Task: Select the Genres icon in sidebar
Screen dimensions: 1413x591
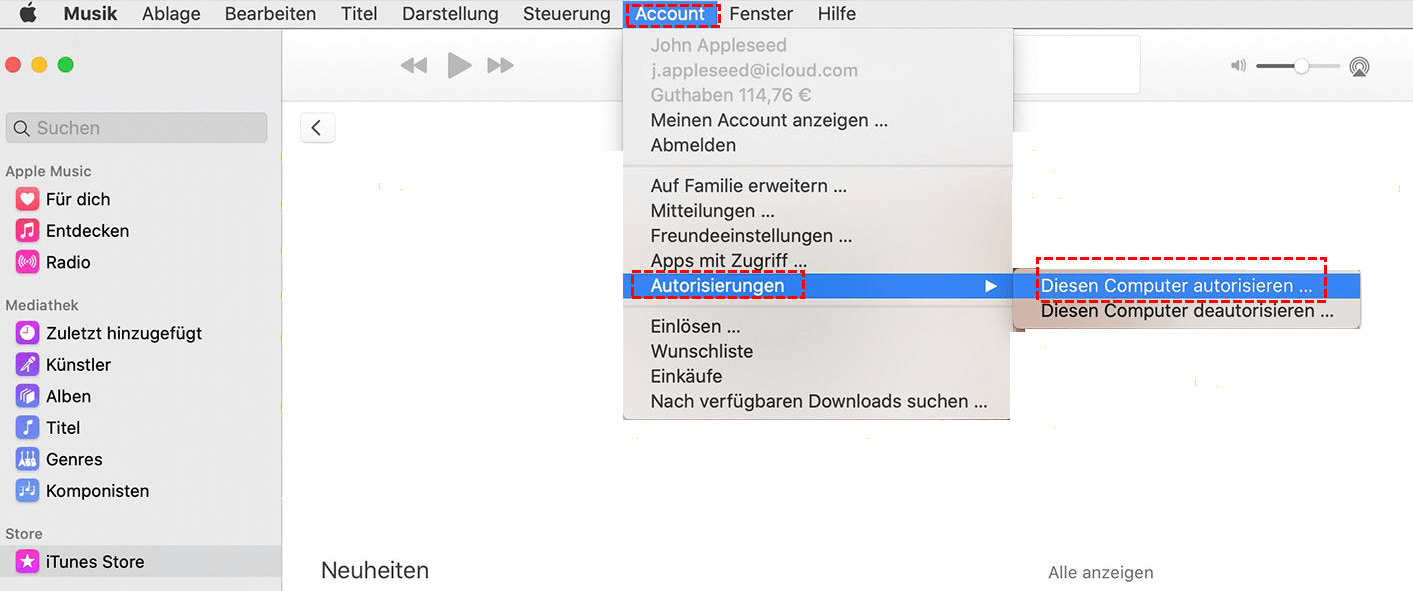Action: pyautogui.click(x=27, y=459)
